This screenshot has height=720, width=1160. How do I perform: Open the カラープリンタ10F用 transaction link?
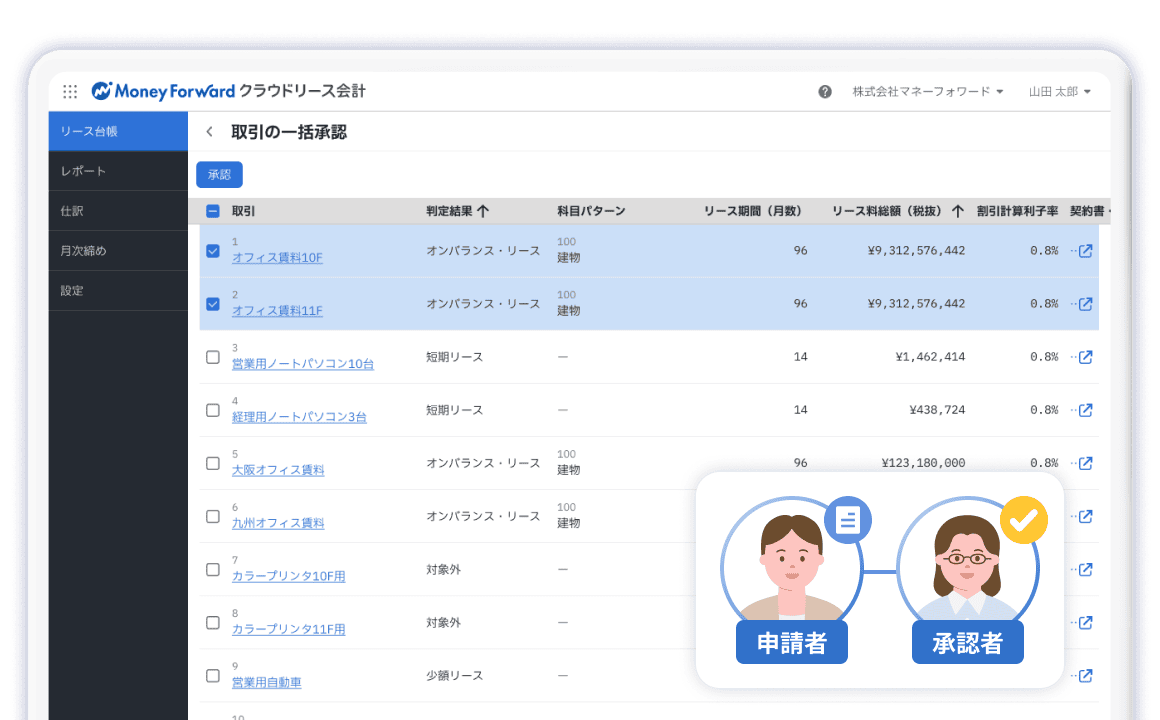coord(289,576)
